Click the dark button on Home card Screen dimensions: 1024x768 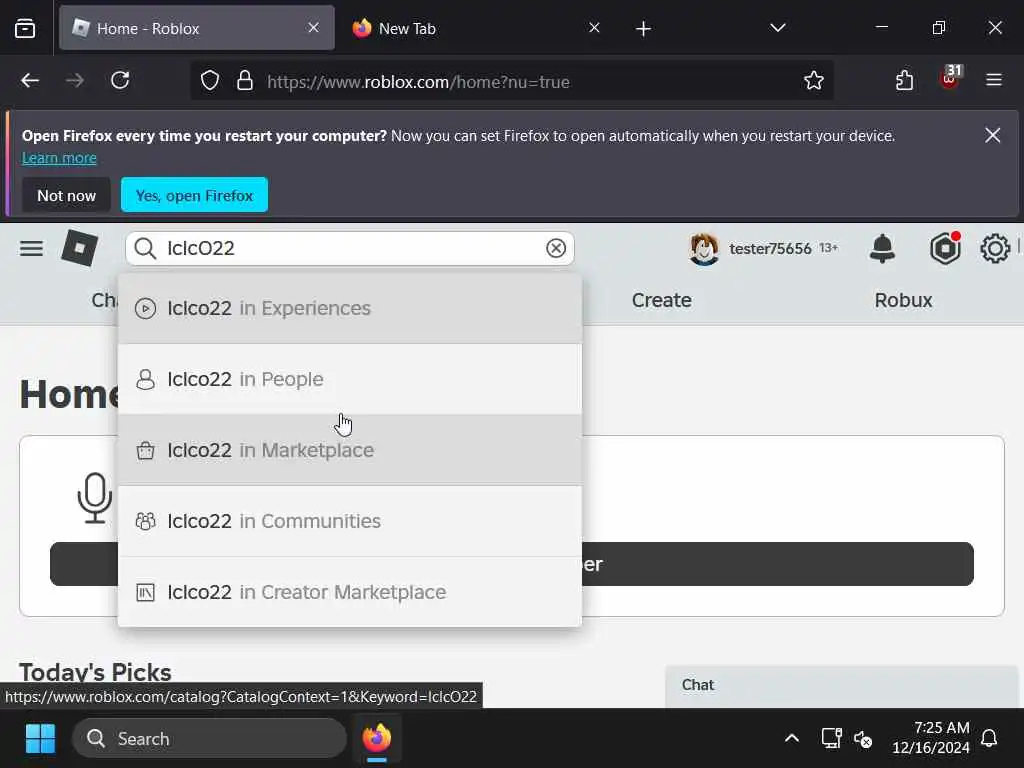pyautogui.click(x=777, y=564)
